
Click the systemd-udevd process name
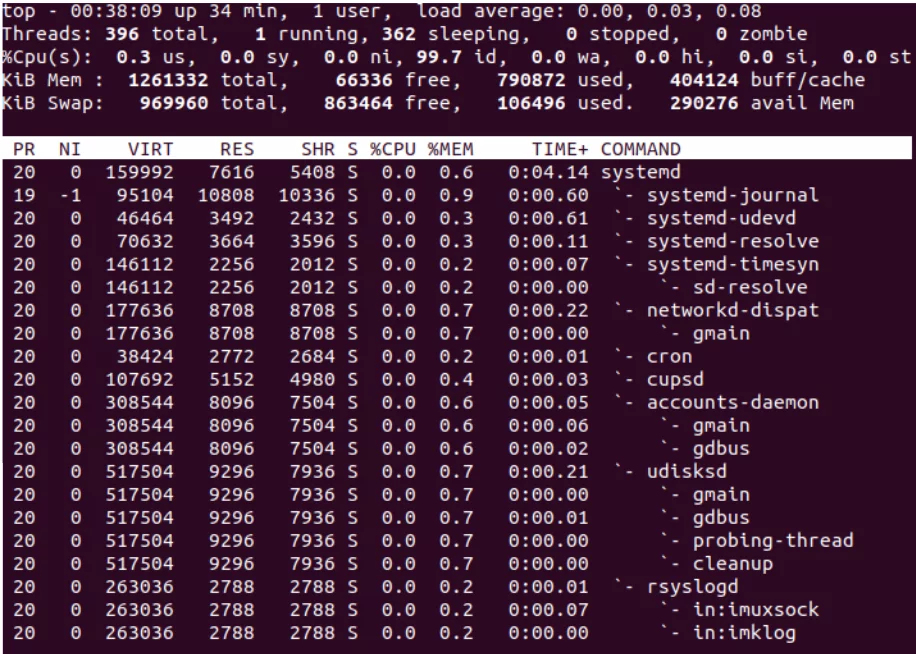pyautogui.click(x=721, y=218)
